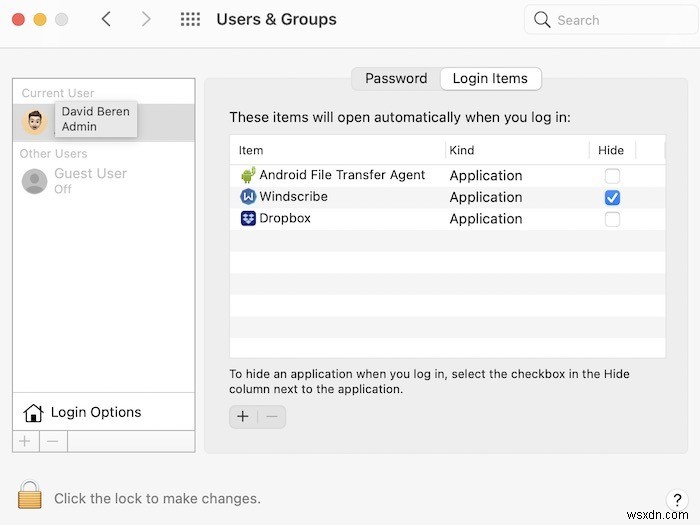Screen dimensions: 700x525
Task: Click the Android File Transfer Agent icon
Action: click(x=248, y=175)
